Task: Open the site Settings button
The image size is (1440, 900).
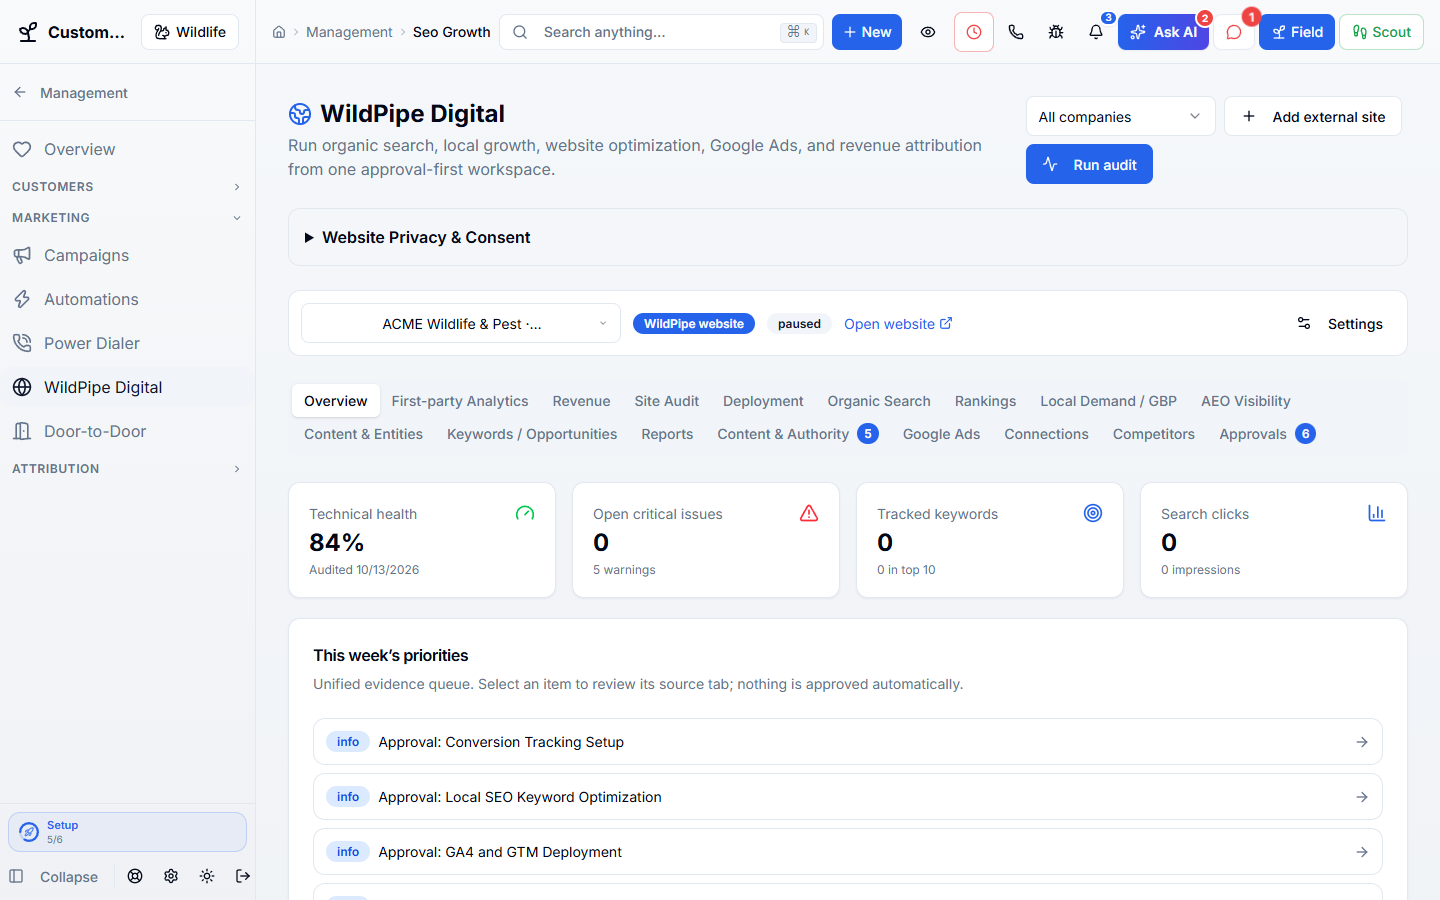Action: [x=1340, y=324]
